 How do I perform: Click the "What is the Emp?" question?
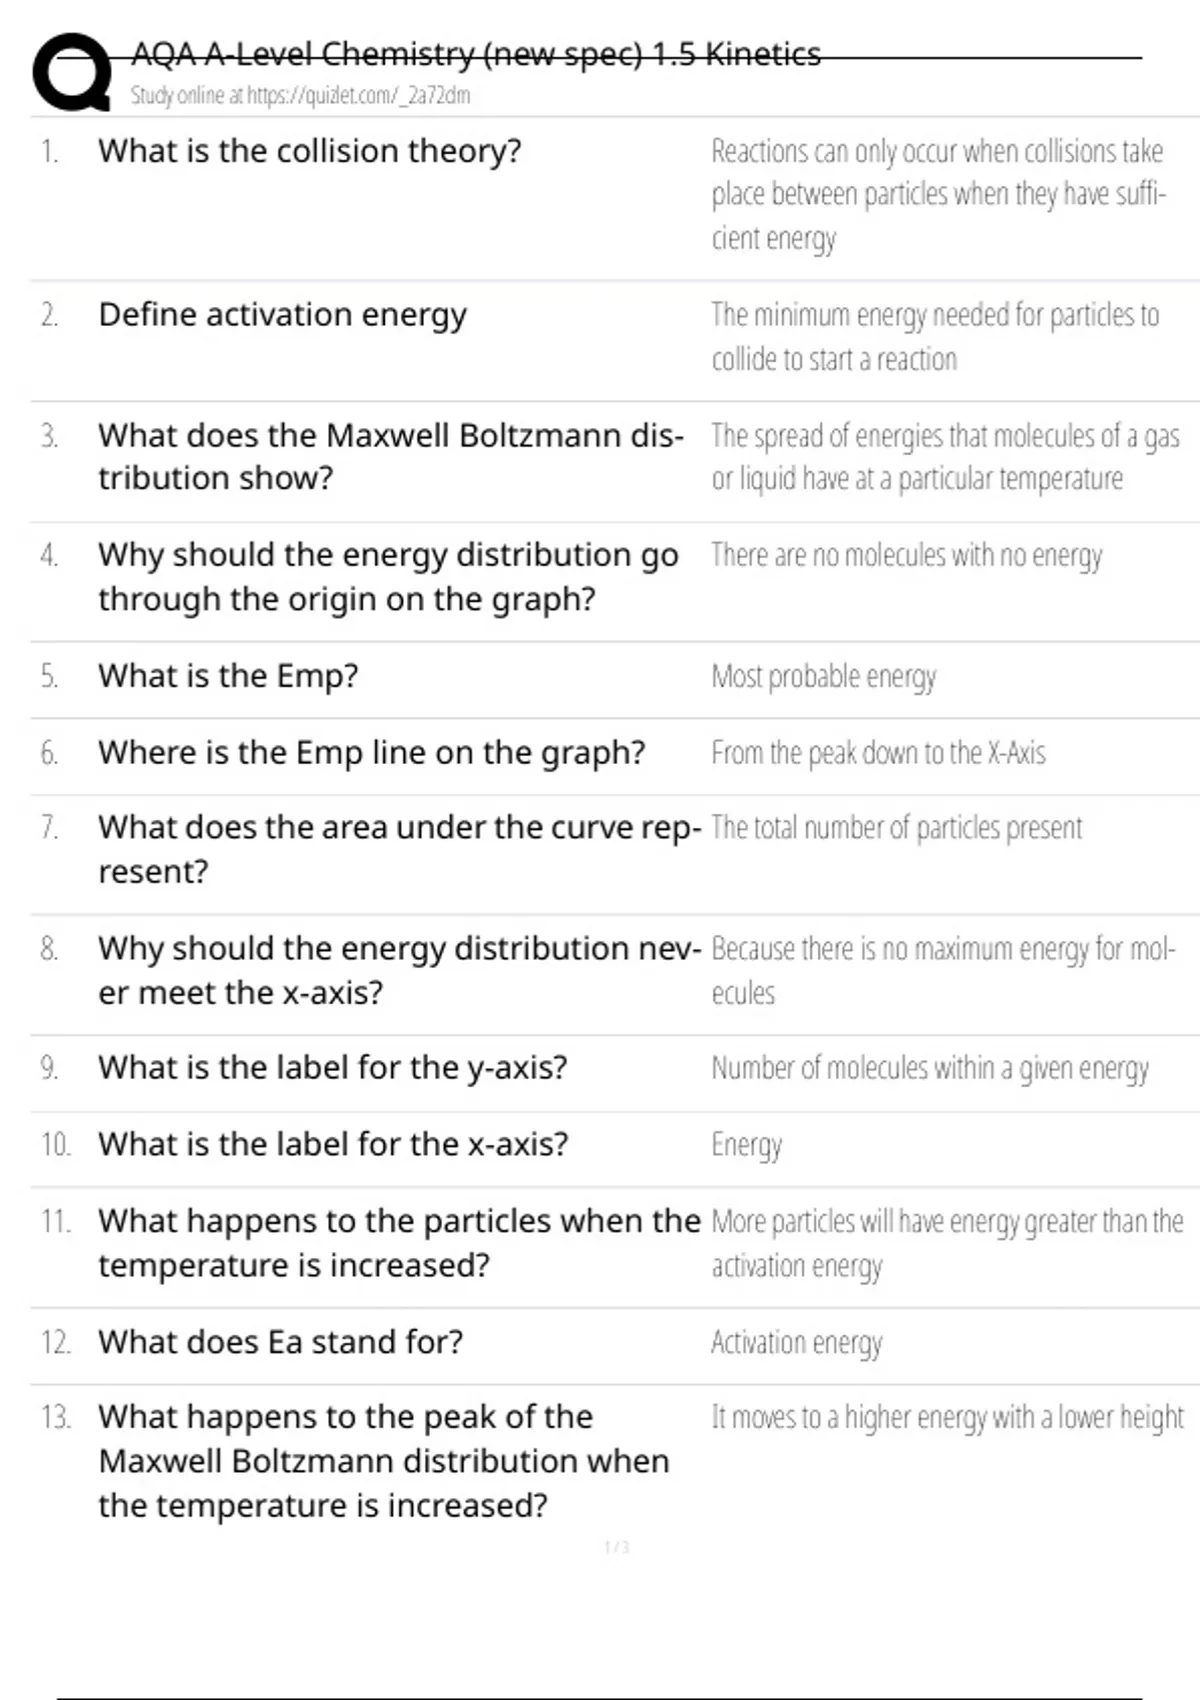click(x=228, y=676)
